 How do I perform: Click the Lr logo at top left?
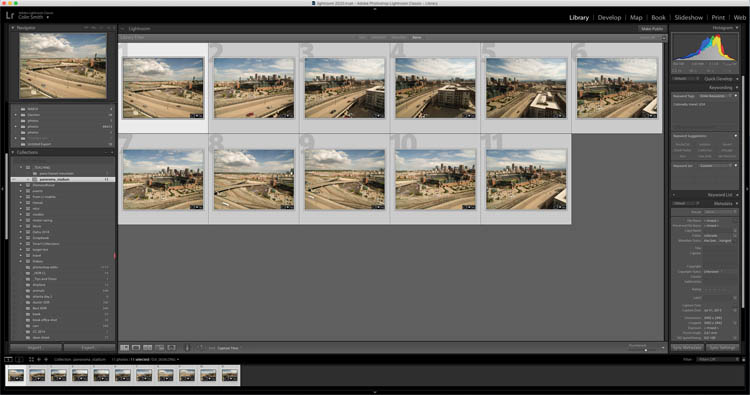[10, 15]
